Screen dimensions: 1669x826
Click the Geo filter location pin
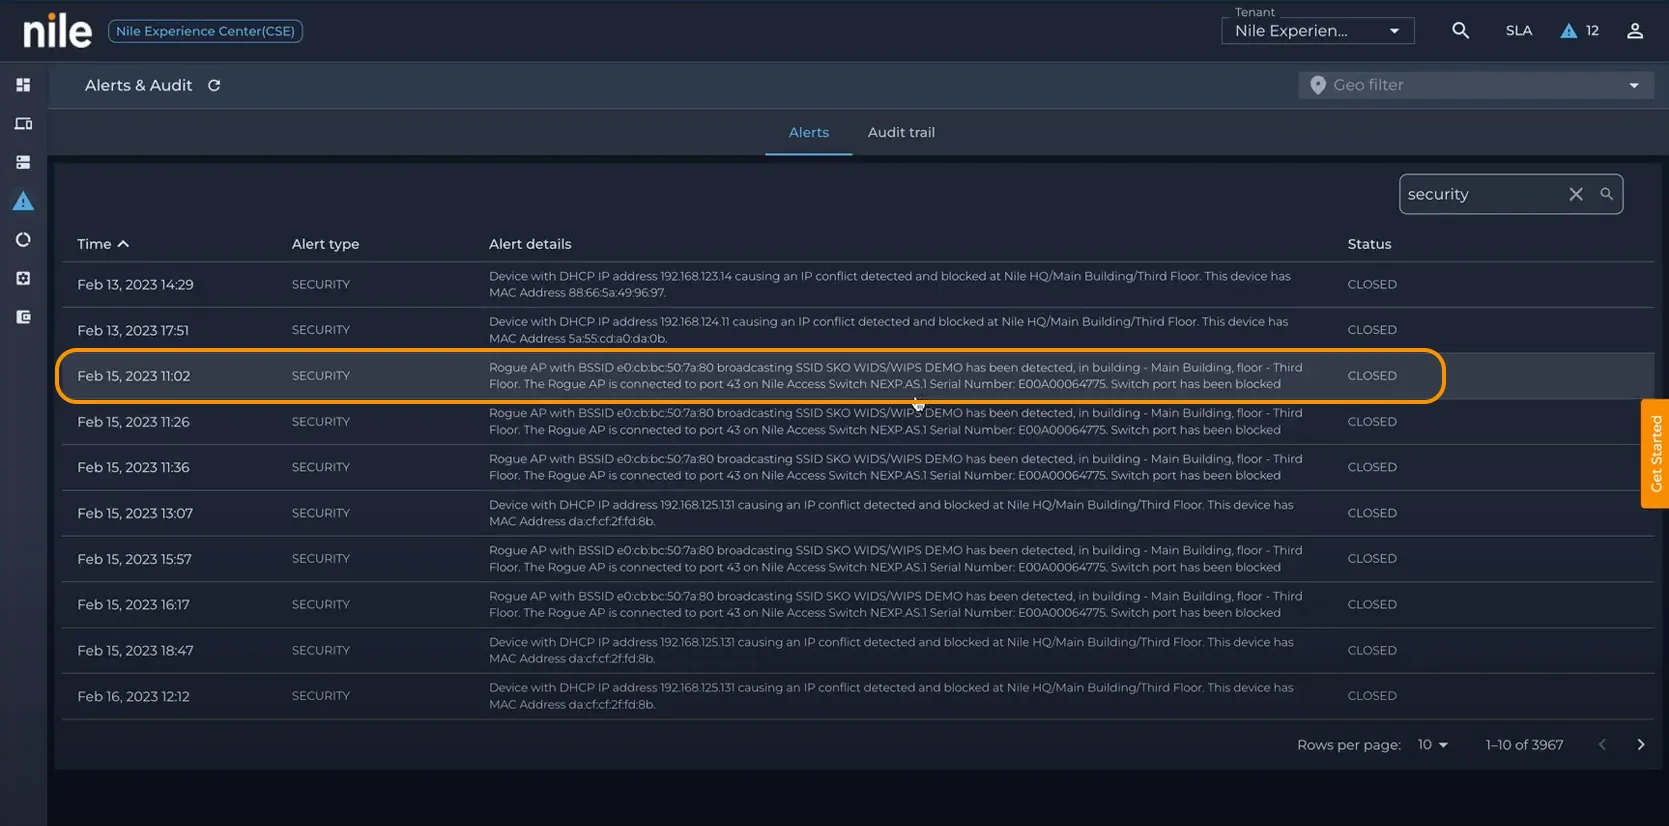pyautogui.click(x=1318, y=85)
